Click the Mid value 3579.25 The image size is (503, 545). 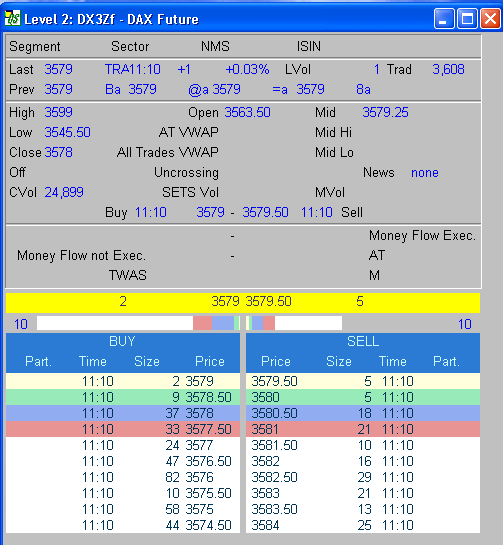tap(385, 112)
